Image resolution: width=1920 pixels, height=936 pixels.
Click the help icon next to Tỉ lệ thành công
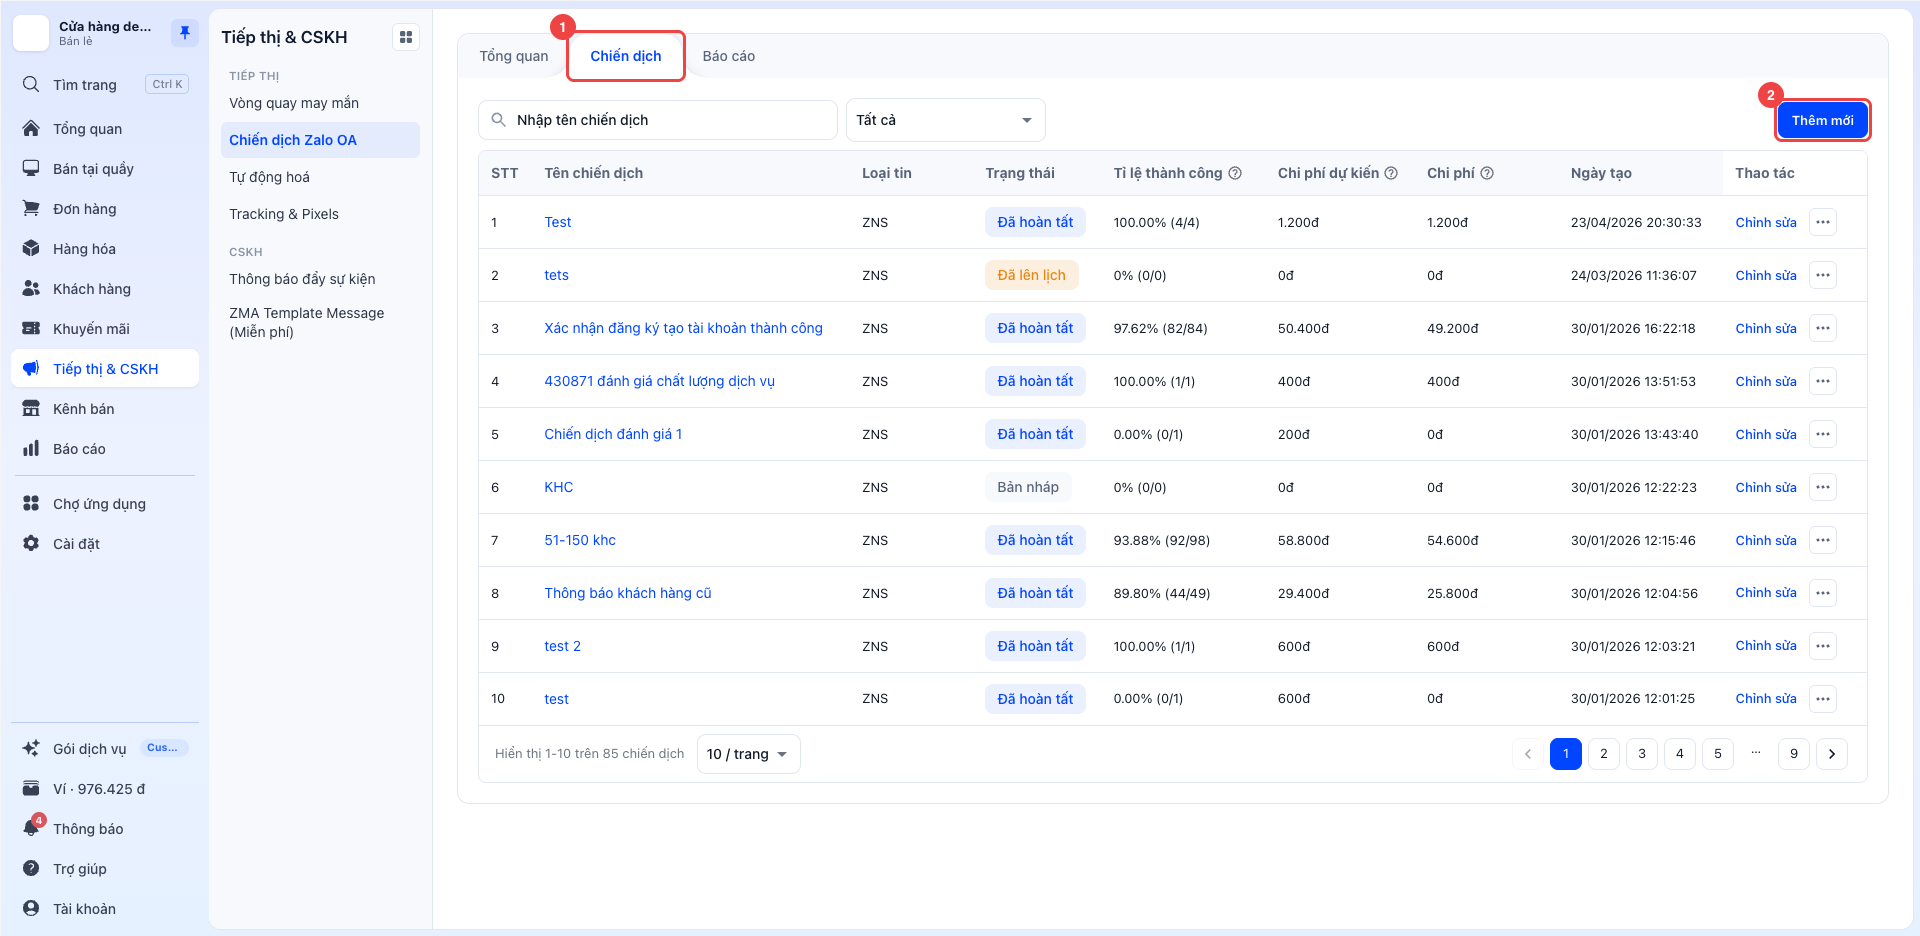[1235, 173]
